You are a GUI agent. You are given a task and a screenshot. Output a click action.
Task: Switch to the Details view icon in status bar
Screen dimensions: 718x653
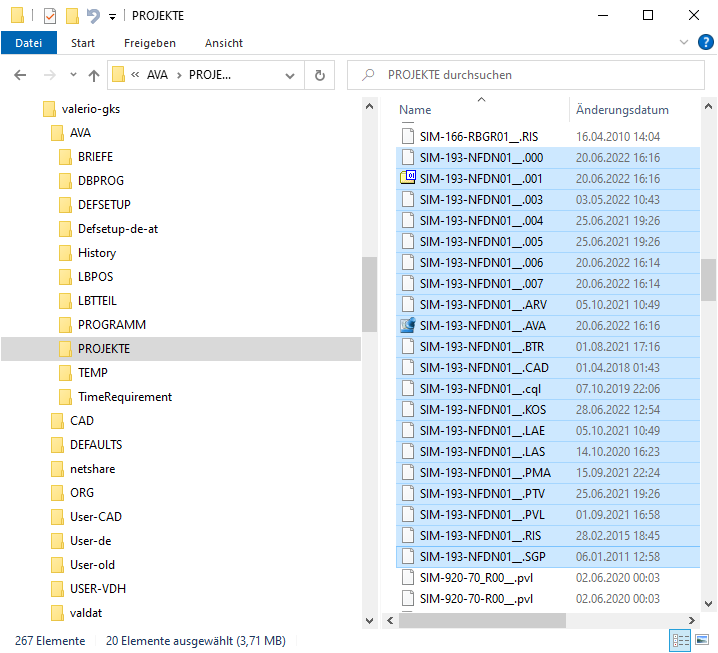pos(679,640)
